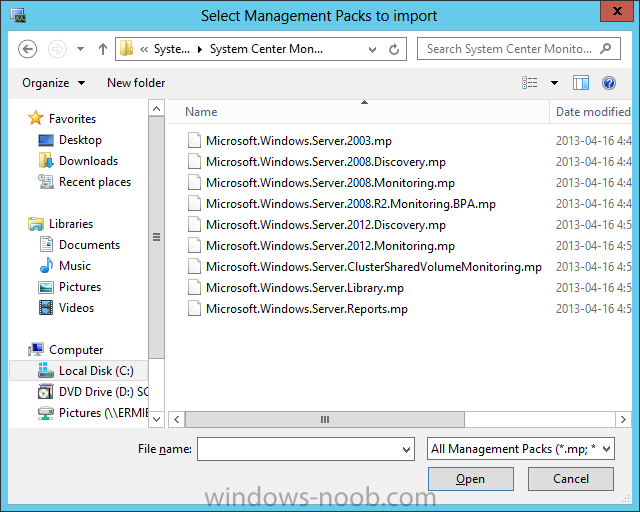The width and height of the screenshot is (640, 512).
Task: Select 'Syste...' breadcrumb in address bar
Action: 171,49
